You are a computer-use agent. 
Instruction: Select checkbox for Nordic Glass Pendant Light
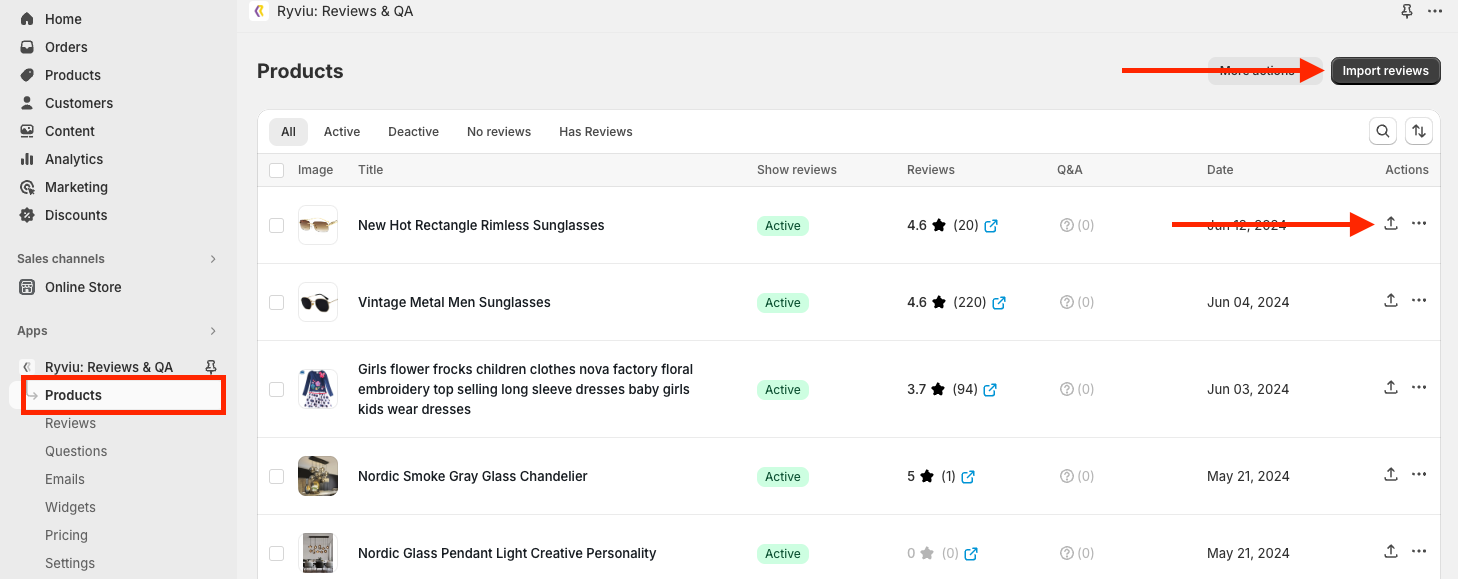pyautogui.click(x=276, y=554)
